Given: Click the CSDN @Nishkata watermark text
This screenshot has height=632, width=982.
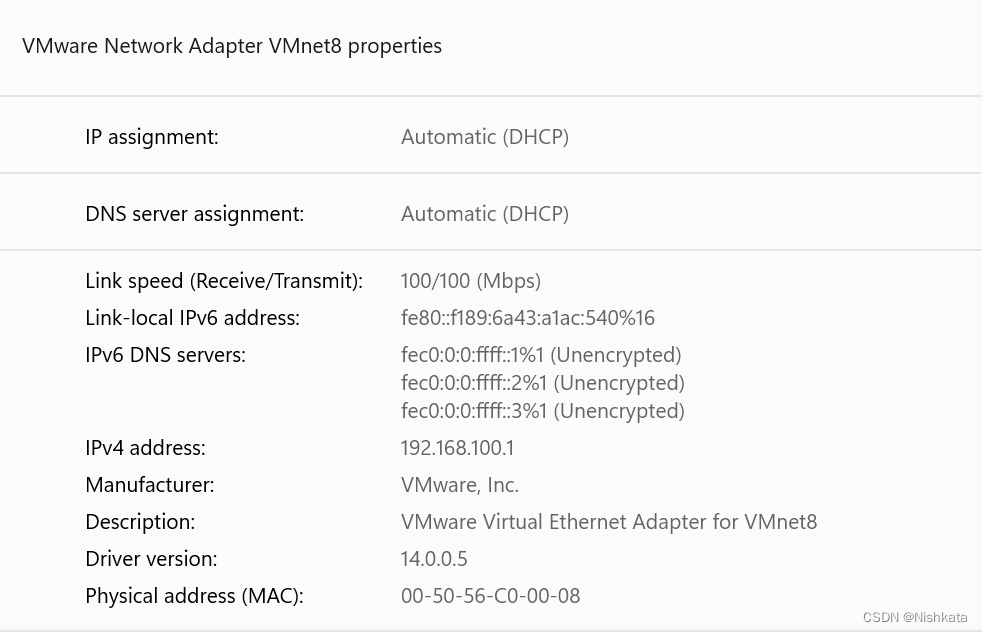Looking at the screenshot, I should point(914,617).
